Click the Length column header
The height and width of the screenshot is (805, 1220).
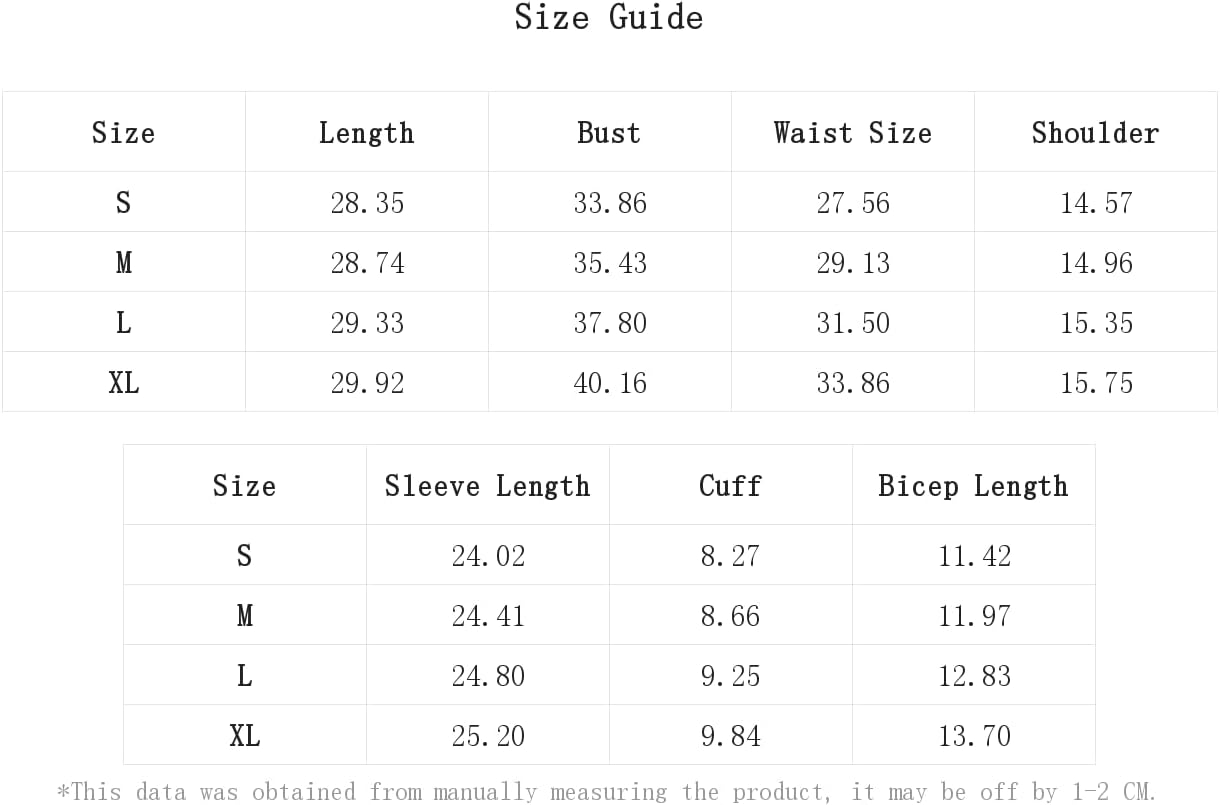[x=367, y=133]
